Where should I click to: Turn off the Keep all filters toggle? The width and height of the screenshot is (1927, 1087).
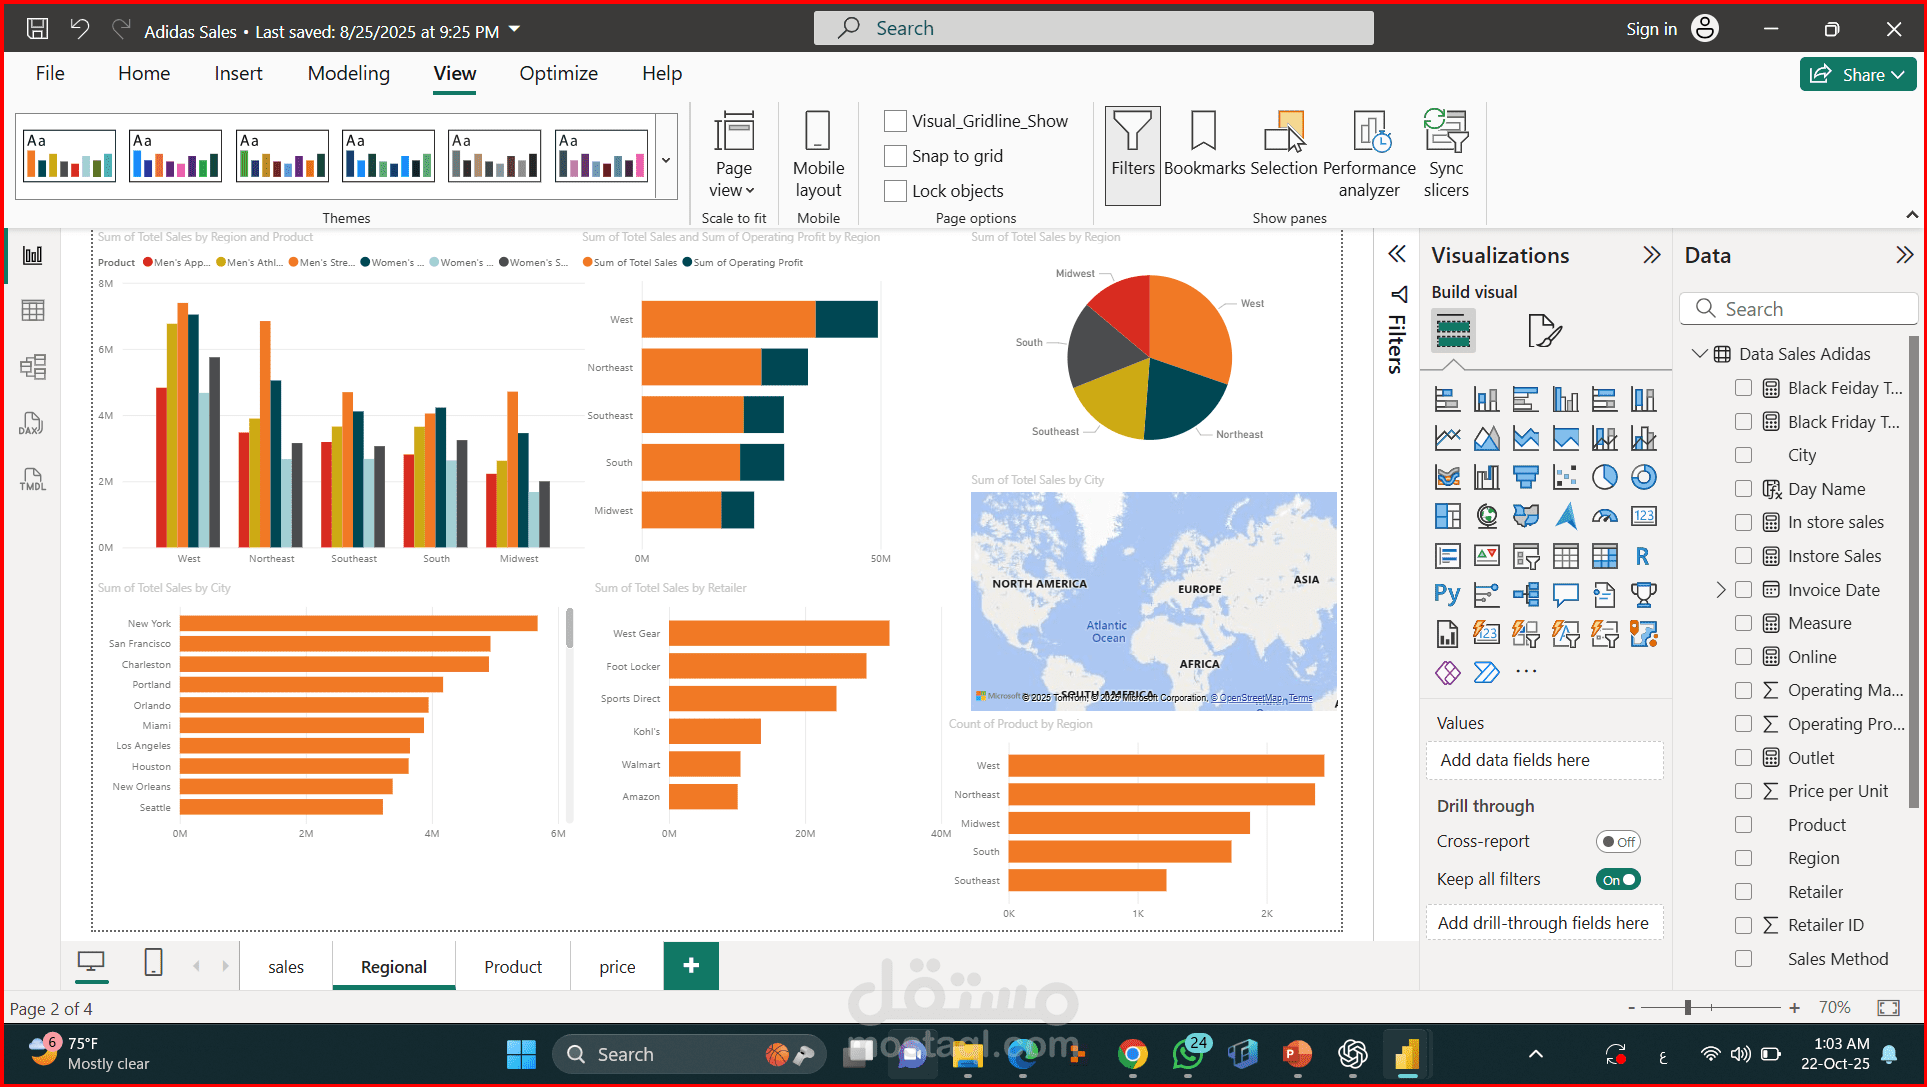pos(1618,879)
